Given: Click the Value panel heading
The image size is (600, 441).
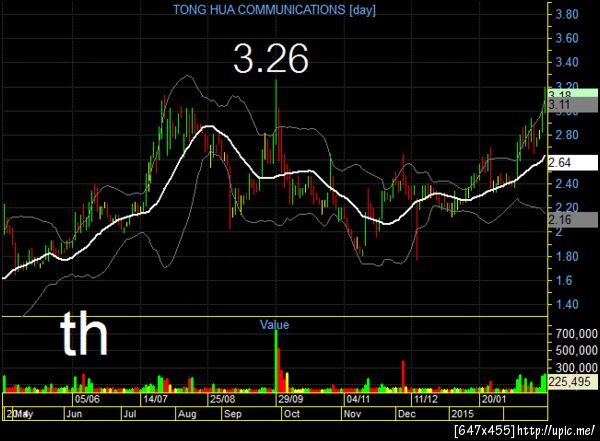Looking at the screenshot, I should (274, 325).
